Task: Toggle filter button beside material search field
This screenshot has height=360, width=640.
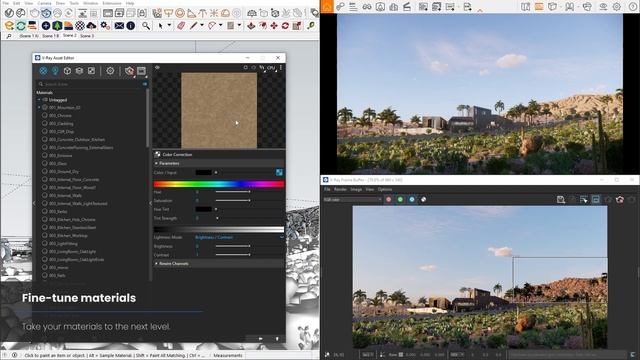Action: [x=145, y=84]
